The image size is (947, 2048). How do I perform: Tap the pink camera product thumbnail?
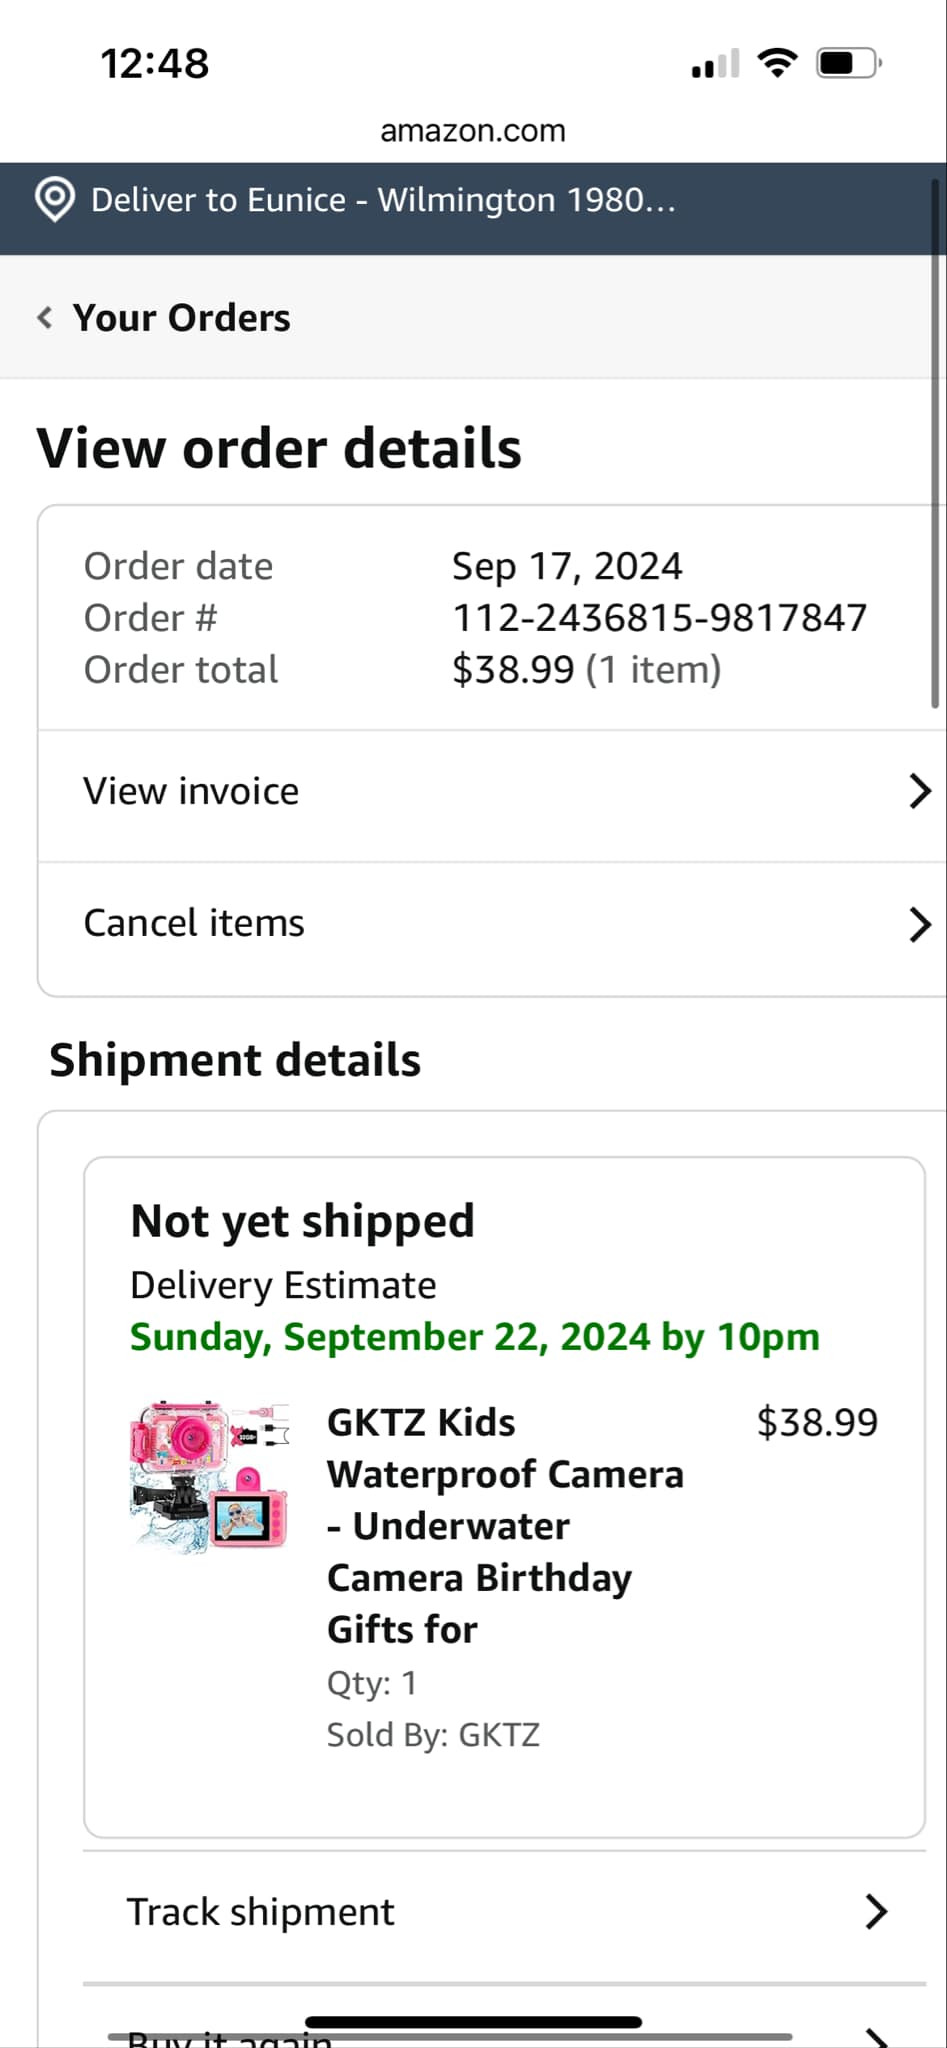pos(210,1476)
